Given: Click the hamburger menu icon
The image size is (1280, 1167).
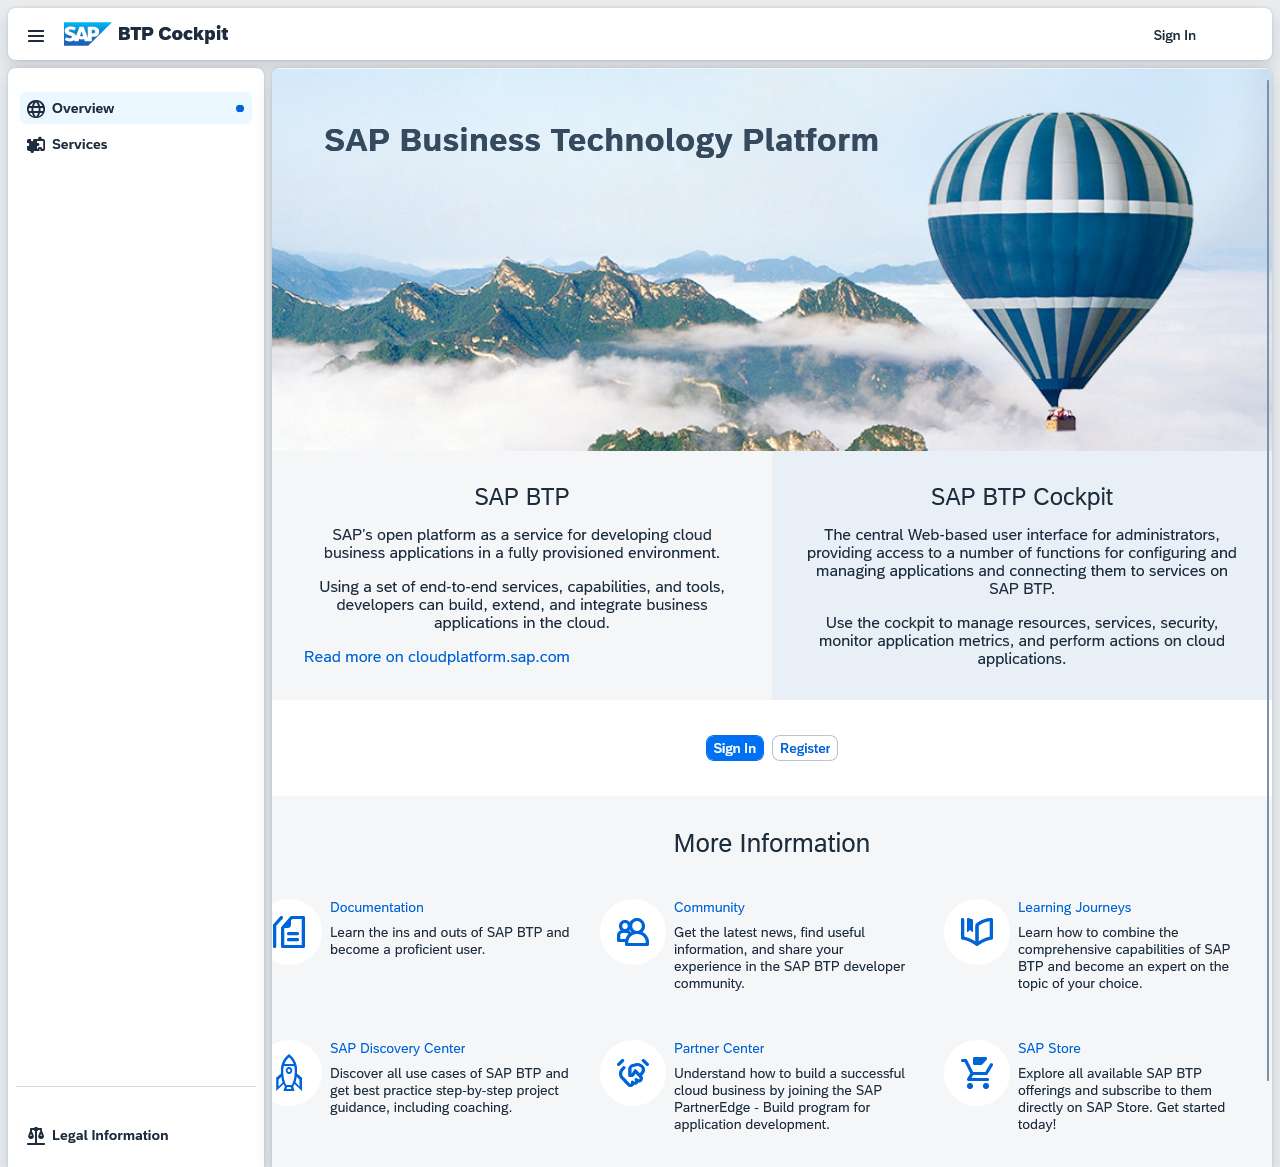Looking at the screenshot, I should (x=36, y=36).
